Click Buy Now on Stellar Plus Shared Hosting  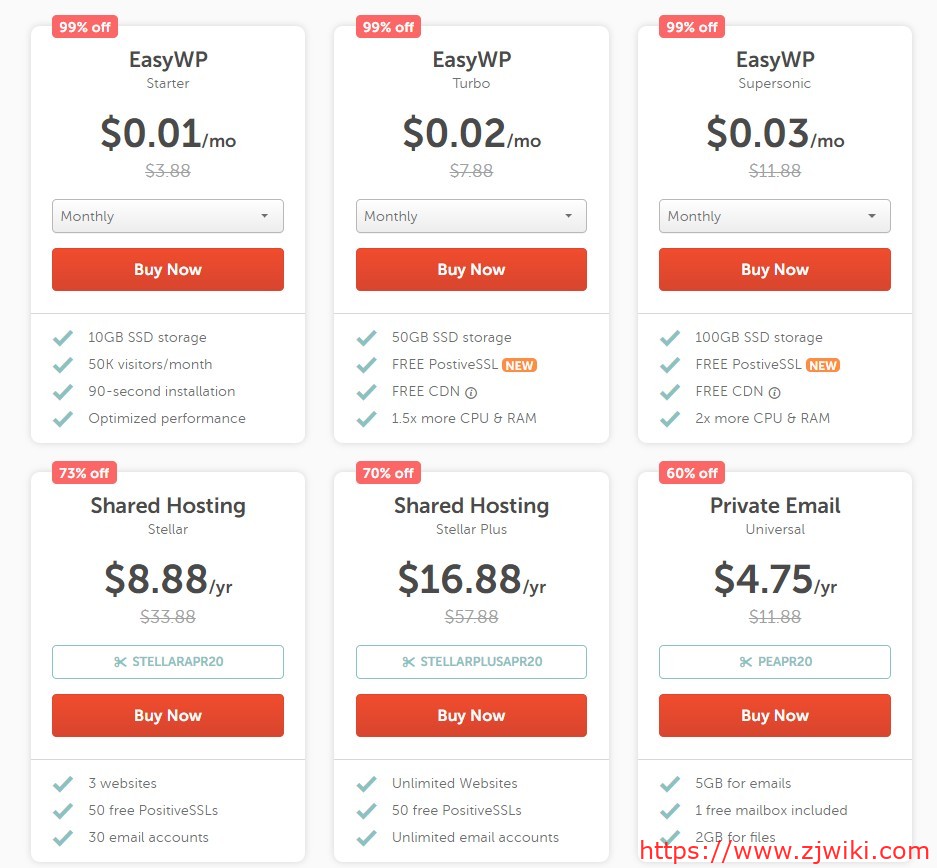click(471, 715)
